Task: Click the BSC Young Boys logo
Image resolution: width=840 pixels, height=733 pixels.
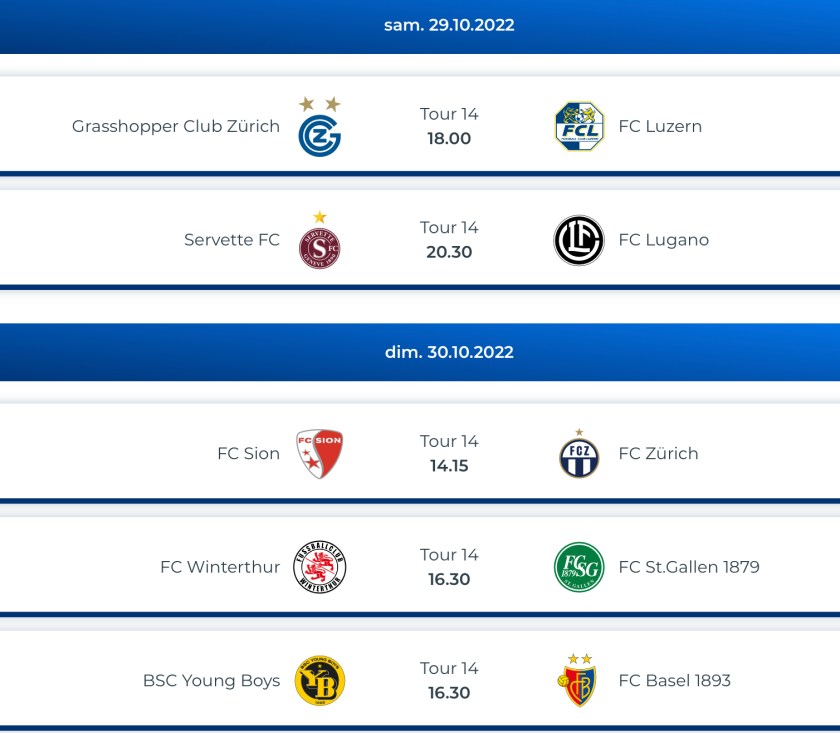Action: (320, 681)
